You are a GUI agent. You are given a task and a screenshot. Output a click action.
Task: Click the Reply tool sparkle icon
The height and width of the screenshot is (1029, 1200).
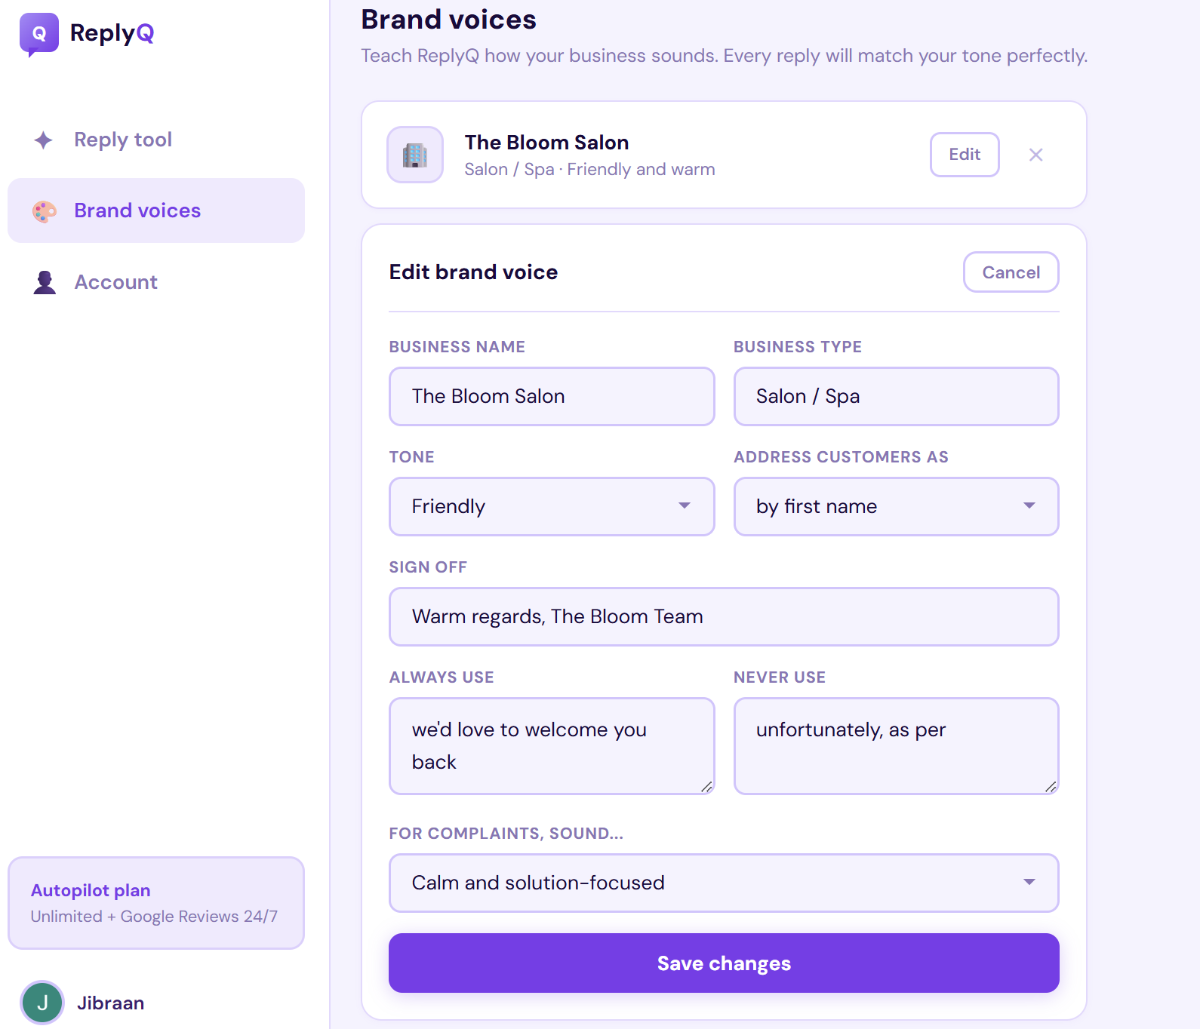(x=44, y=140)
